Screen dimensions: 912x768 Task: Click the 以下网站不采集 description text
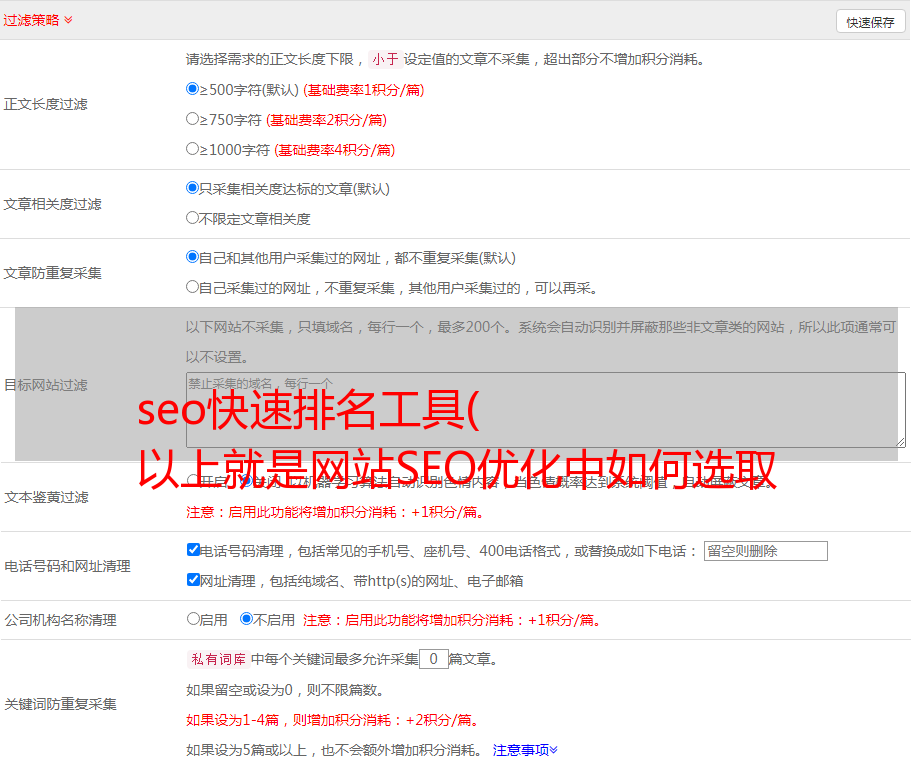coord(540,342)
